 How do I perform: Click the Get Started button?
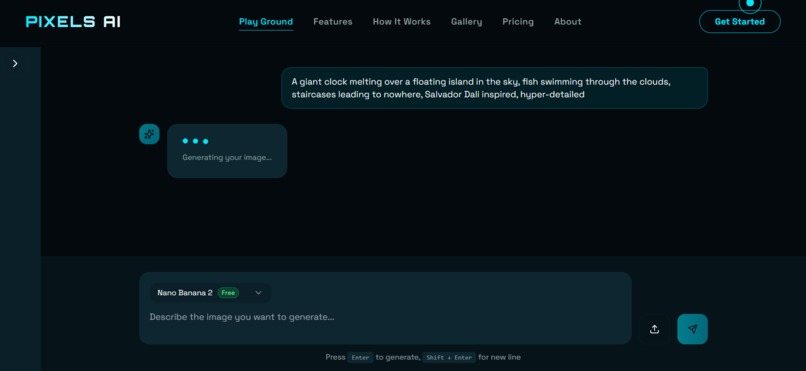(740, 22)
